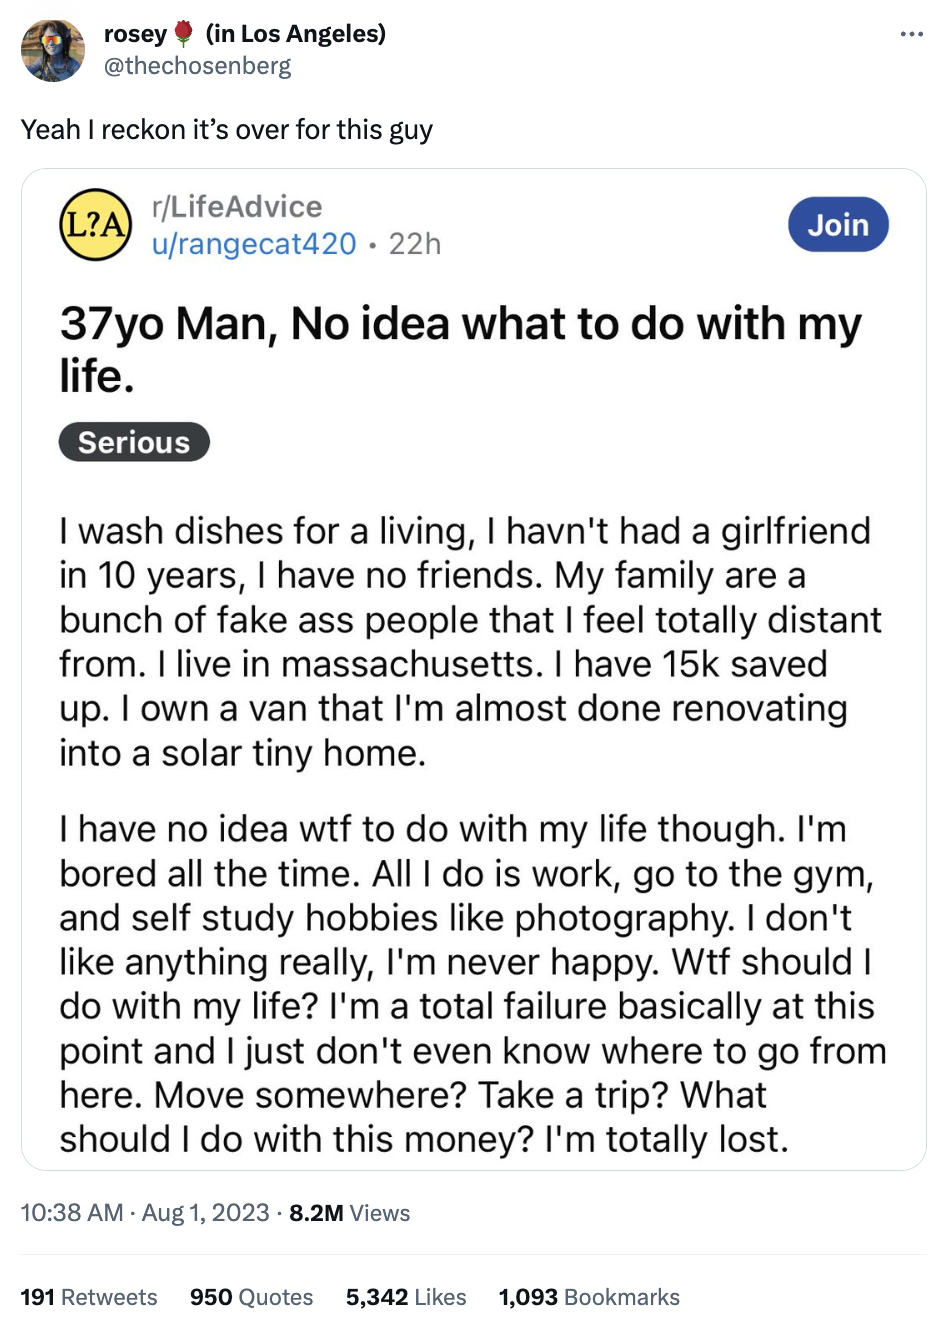Screen dimensions: 946x1330
Task: Go to the r/LifeAdvice subreddit name
Action: (237, 207)
